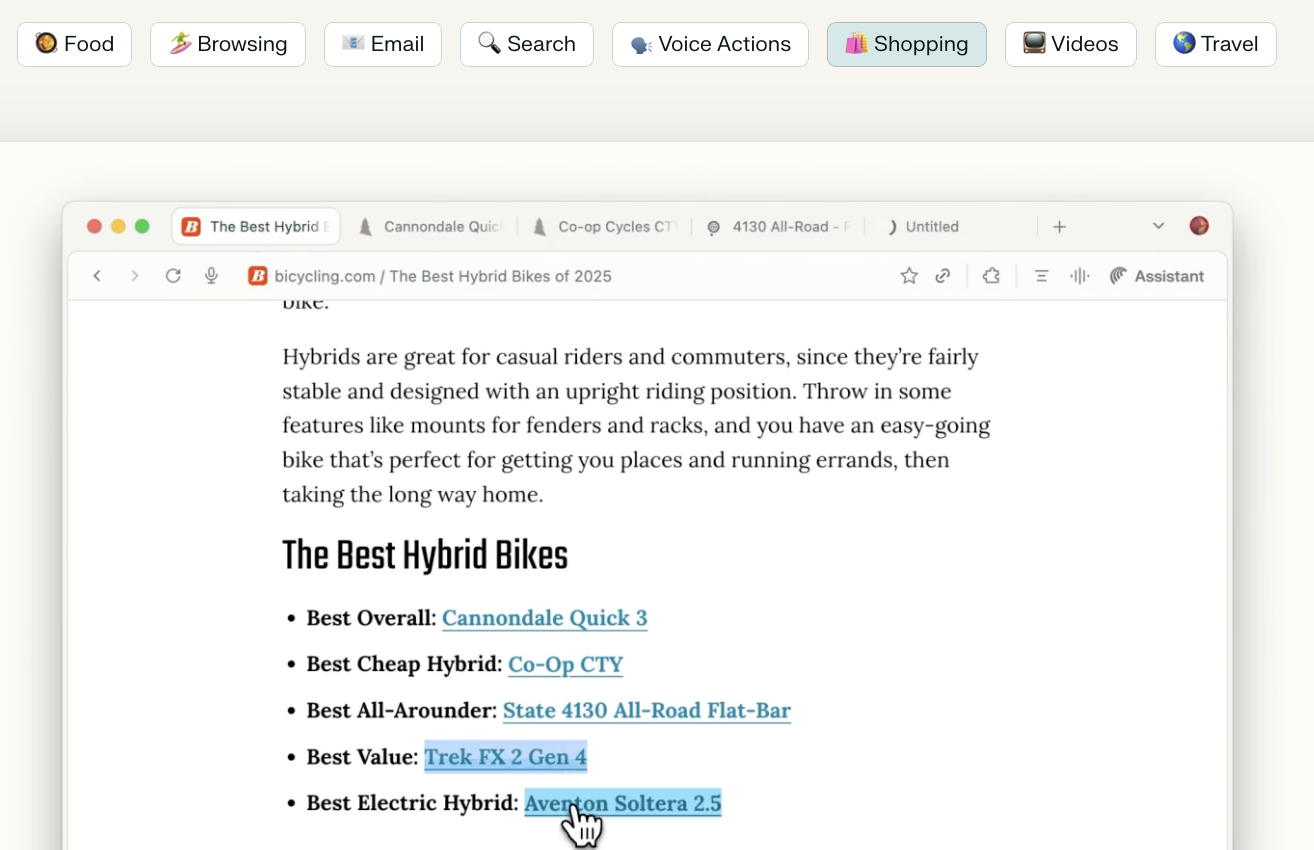Select the Videos category chip
This screenshot has height=850, width=1314.
tap(1071, 44)
